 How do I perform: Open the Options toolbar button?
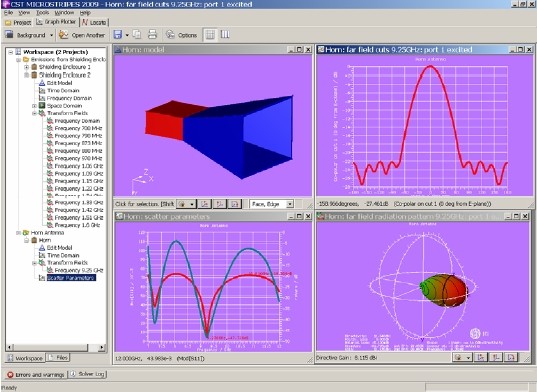tap(182, 35)
